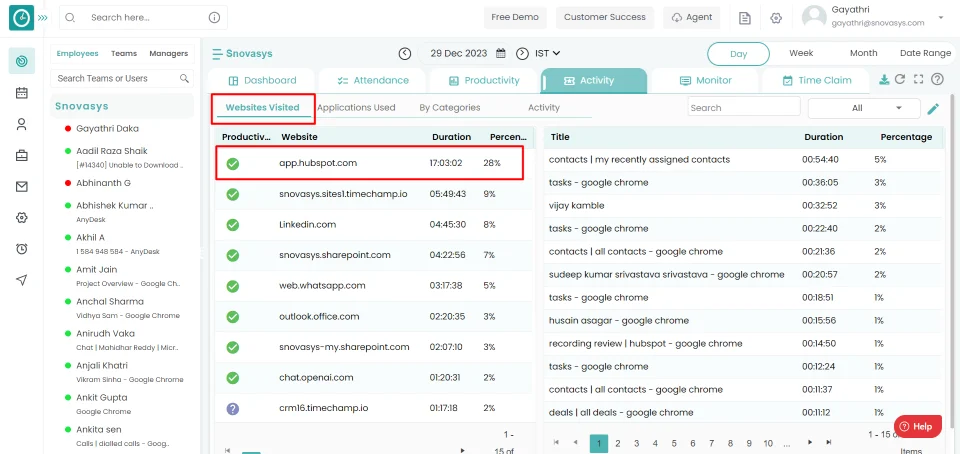Viewport: 960px width, 454px height.
Task: Open the activity tracker sidebar icon
Action: [21, 61]
